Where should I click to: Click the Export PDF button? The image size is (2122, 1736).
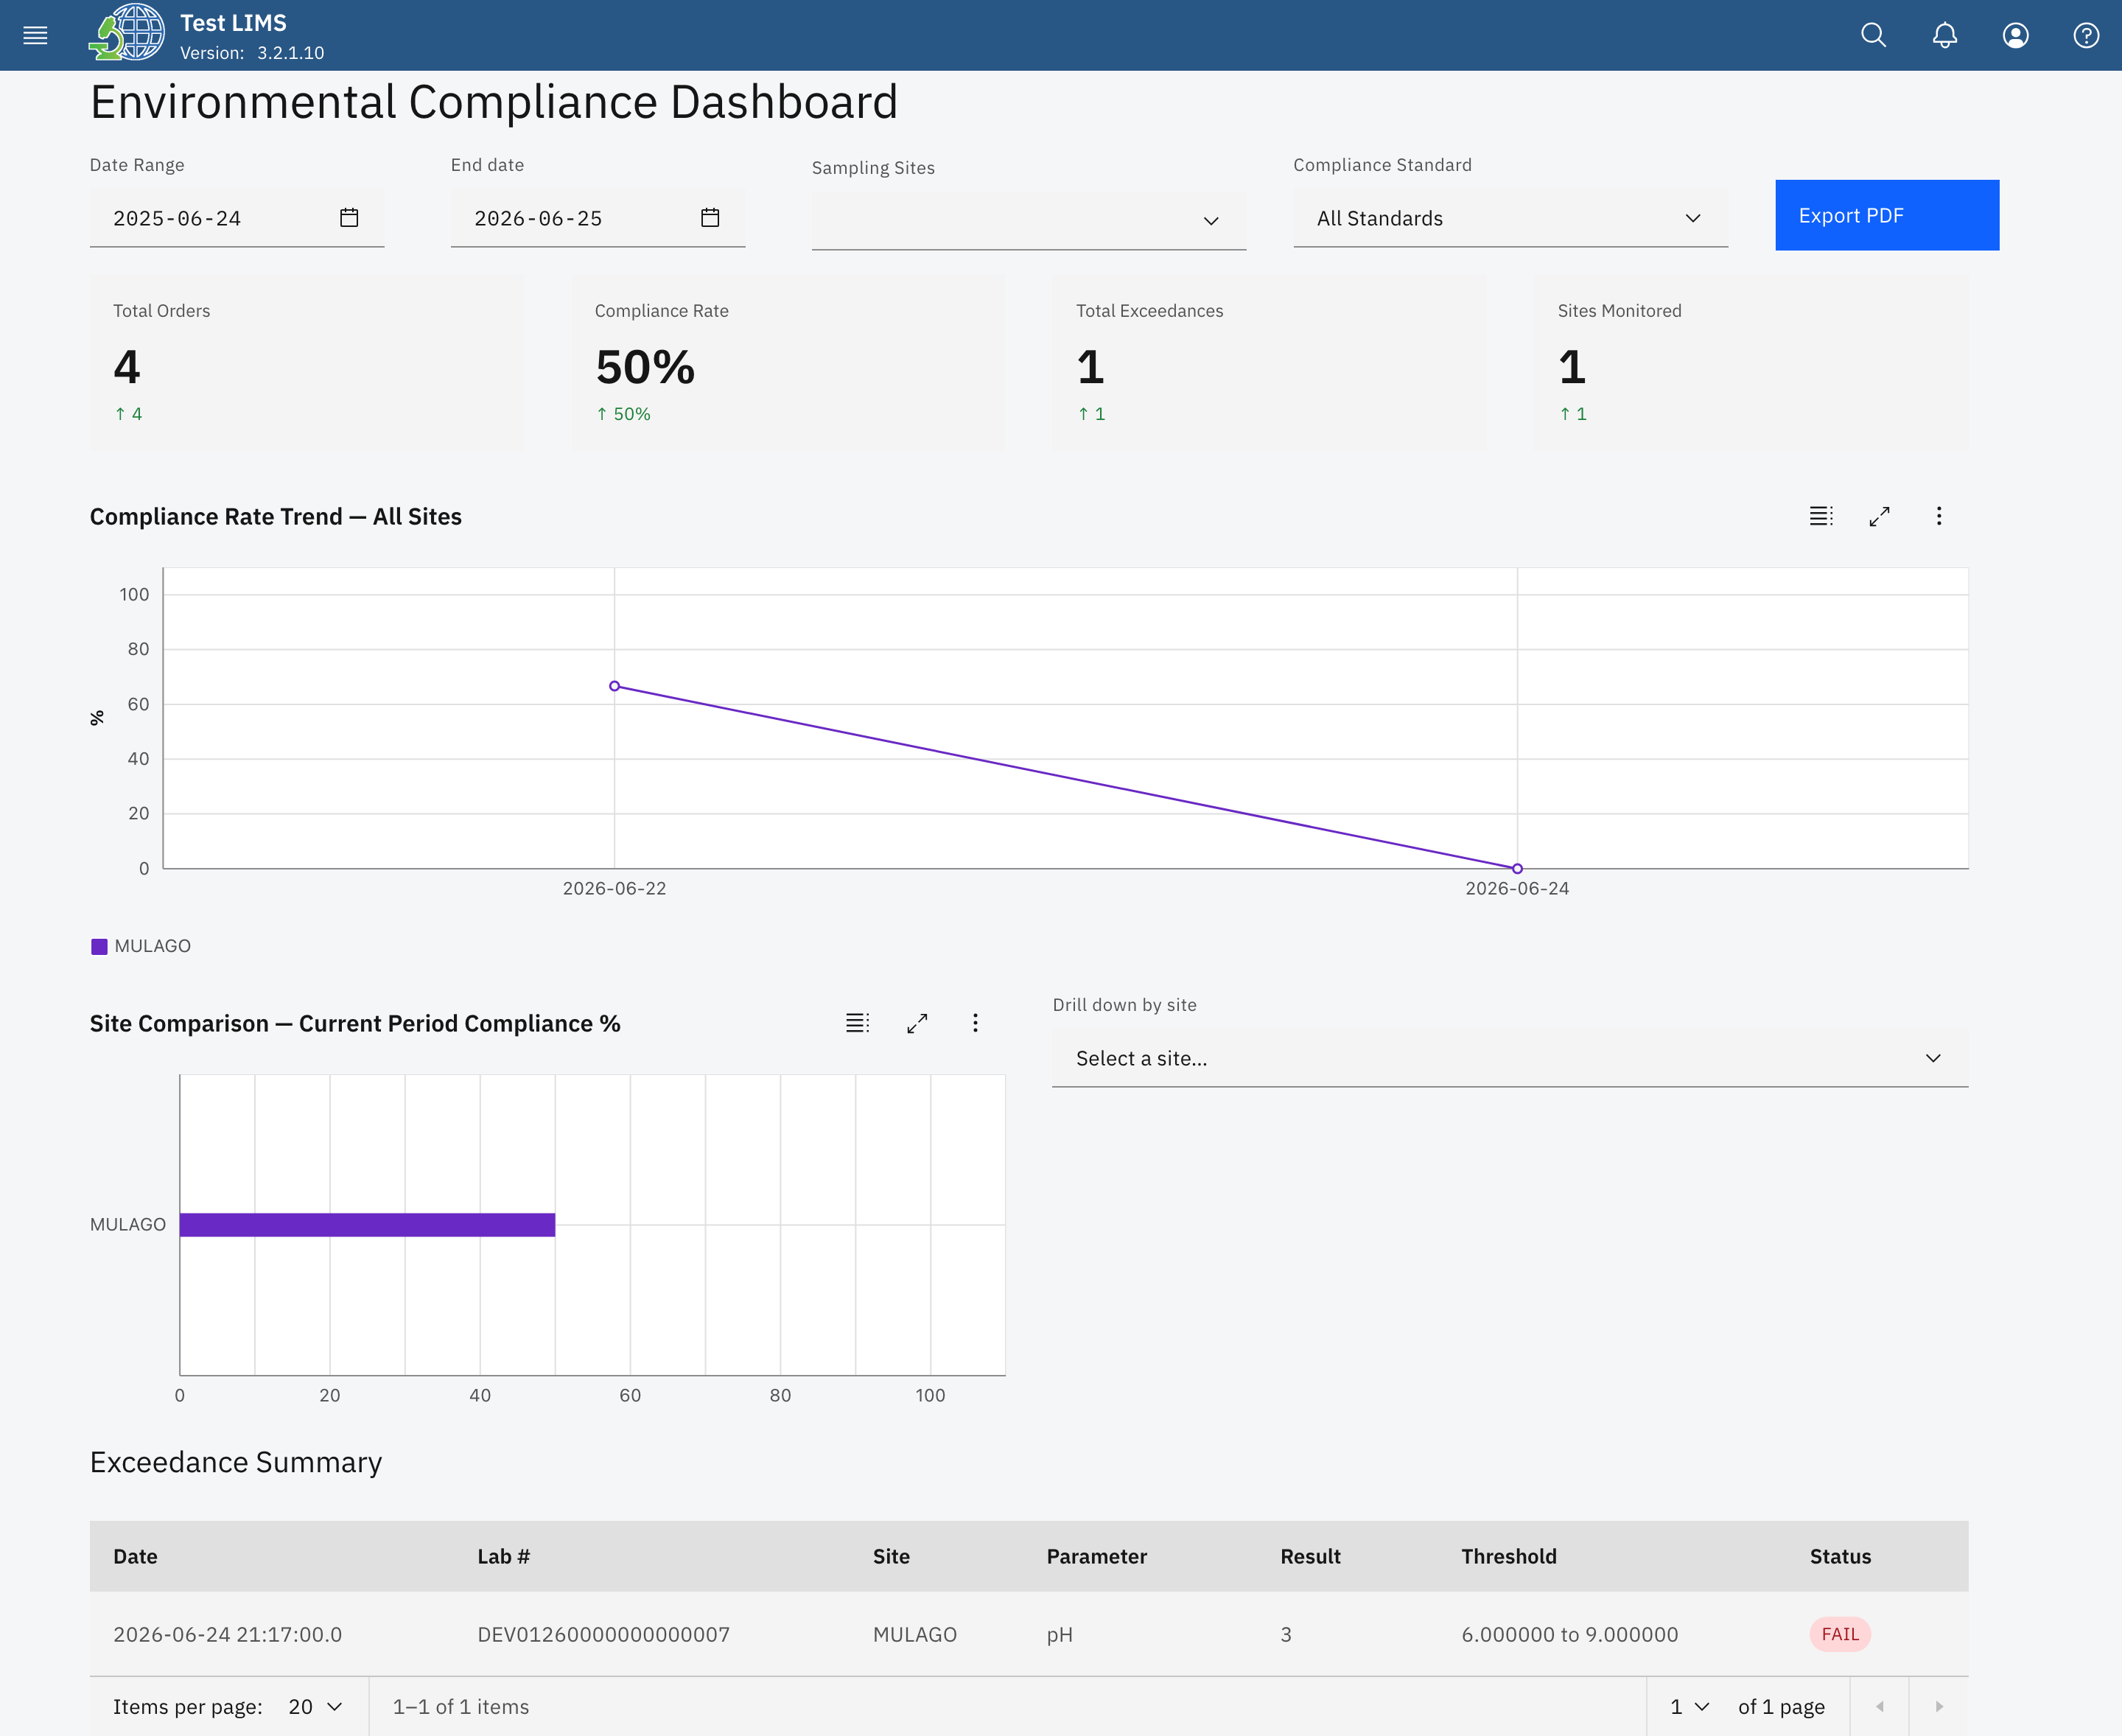(x=1887, y=215)
